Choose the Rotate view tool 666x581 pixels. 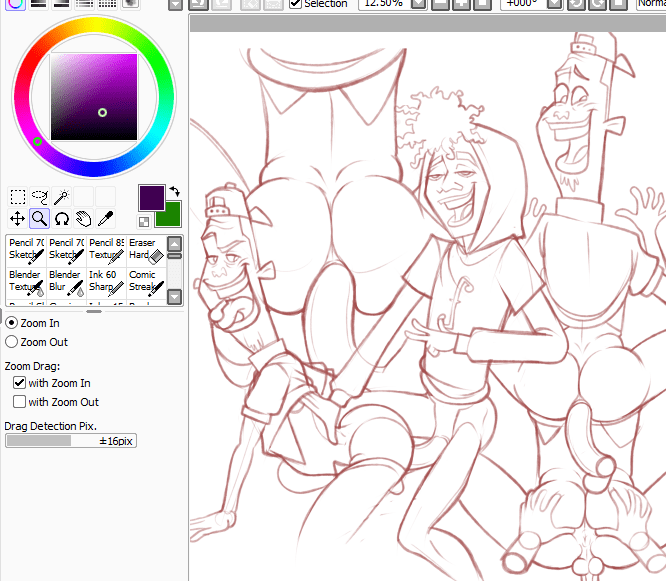[x=62, y=219]
